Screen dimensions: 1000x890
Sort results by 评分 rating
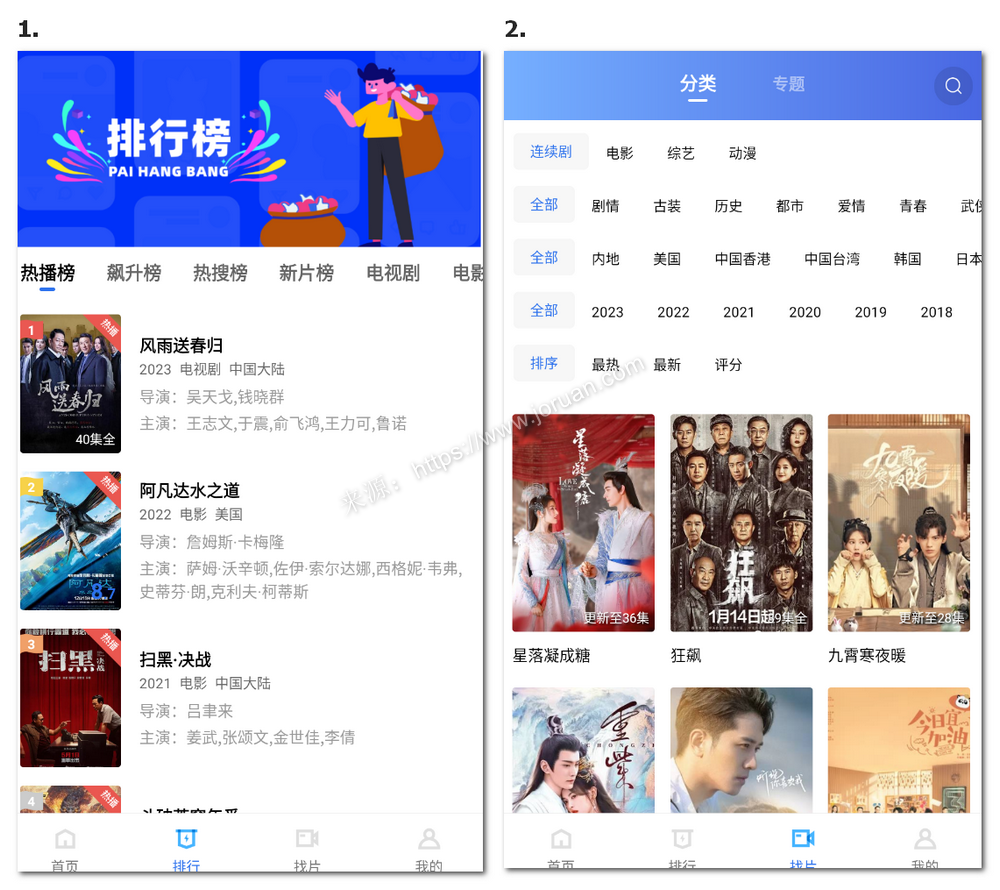[729, 365]
